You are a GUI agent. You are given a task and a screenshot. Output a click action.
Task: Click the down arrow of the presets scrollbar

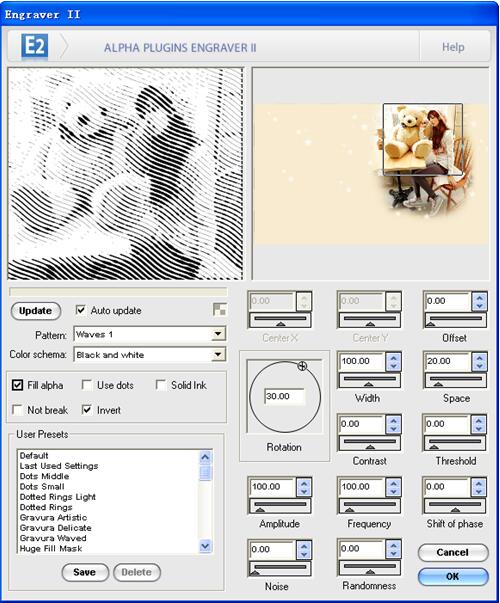pos(205,546)
